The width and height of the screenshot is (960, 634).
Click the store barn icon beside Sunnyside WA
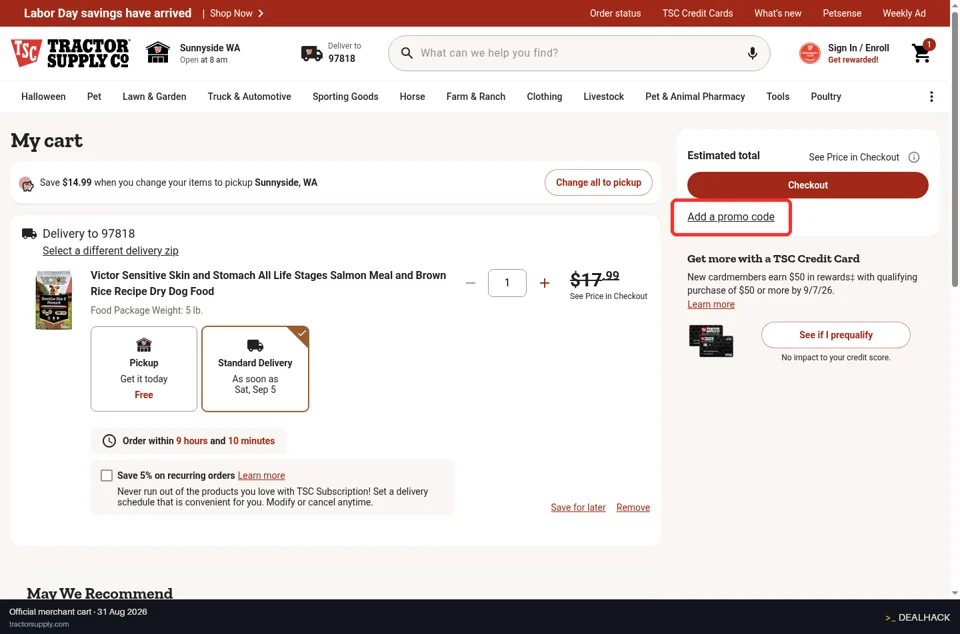click(x=158, y=53)
